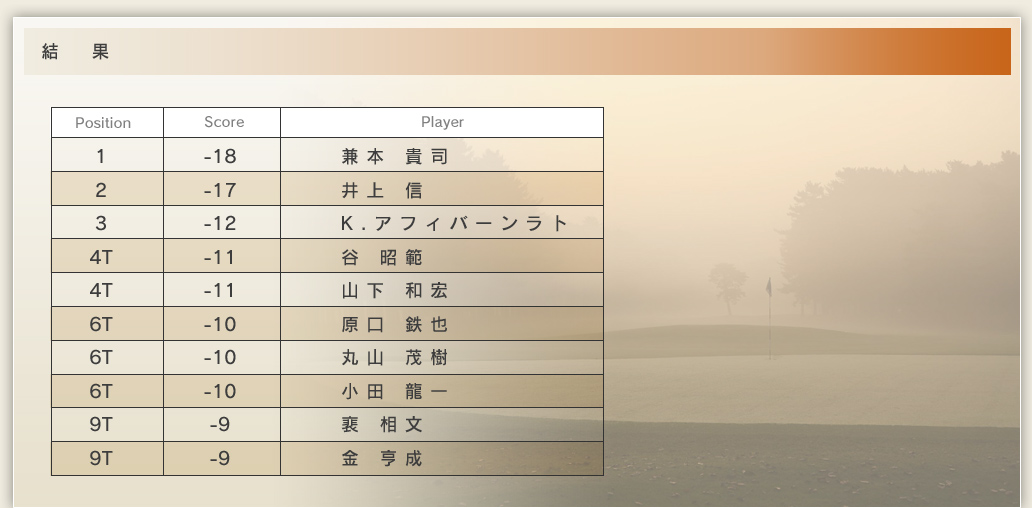Select player name 丸山 茂樹
The width and height of the screenshot is (1032, 508).
click(395, 358)
